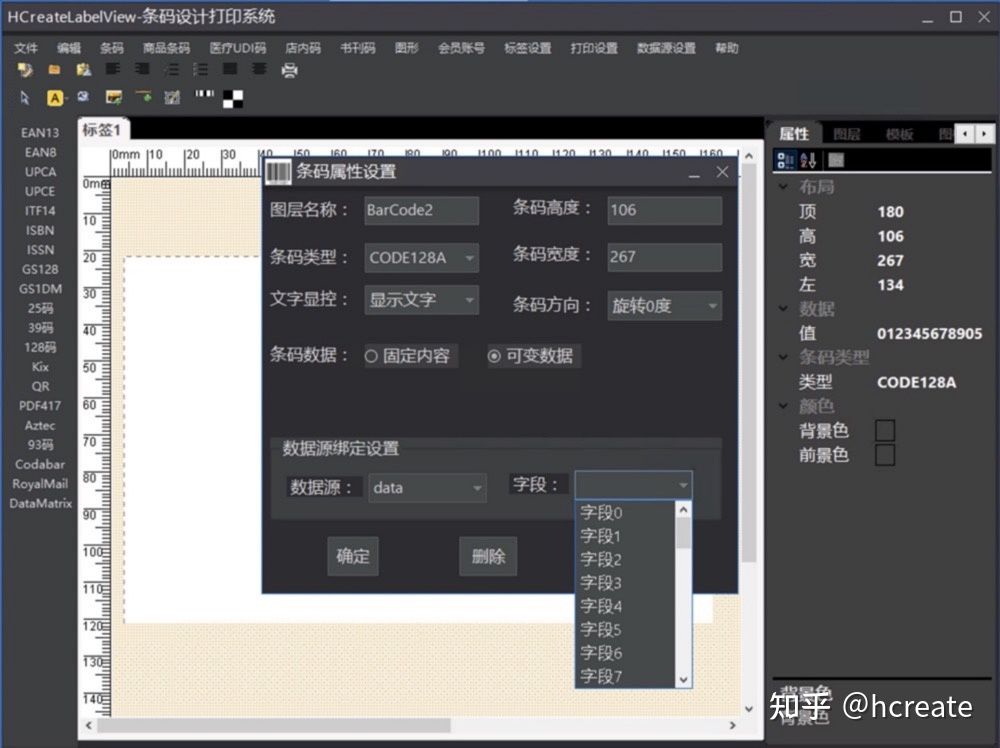Screen dimensions: 1000x748
Task: Select the 可变数据 radio button
Action: click(x=495, y=356)
